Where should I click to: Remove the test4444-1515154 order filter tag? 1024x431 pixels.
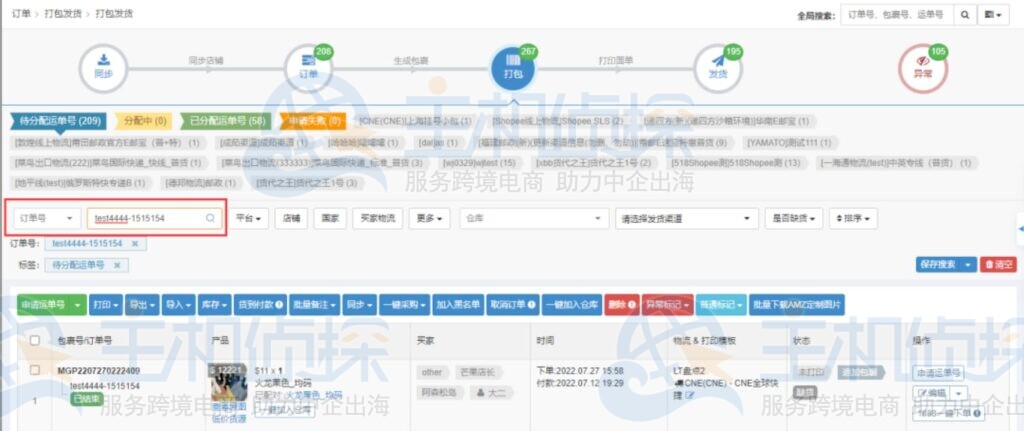pos(135,244)
